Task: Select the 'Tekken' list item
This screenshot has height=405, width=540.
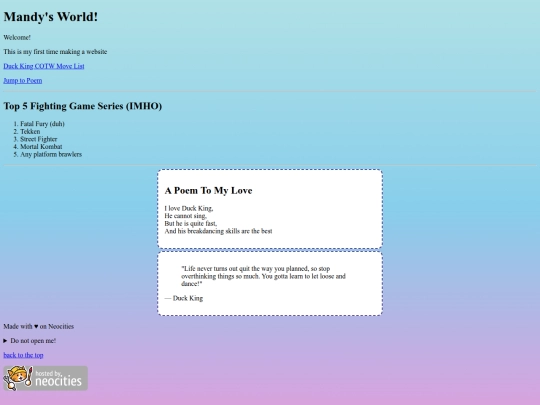Action: click(x=30, y=131)
